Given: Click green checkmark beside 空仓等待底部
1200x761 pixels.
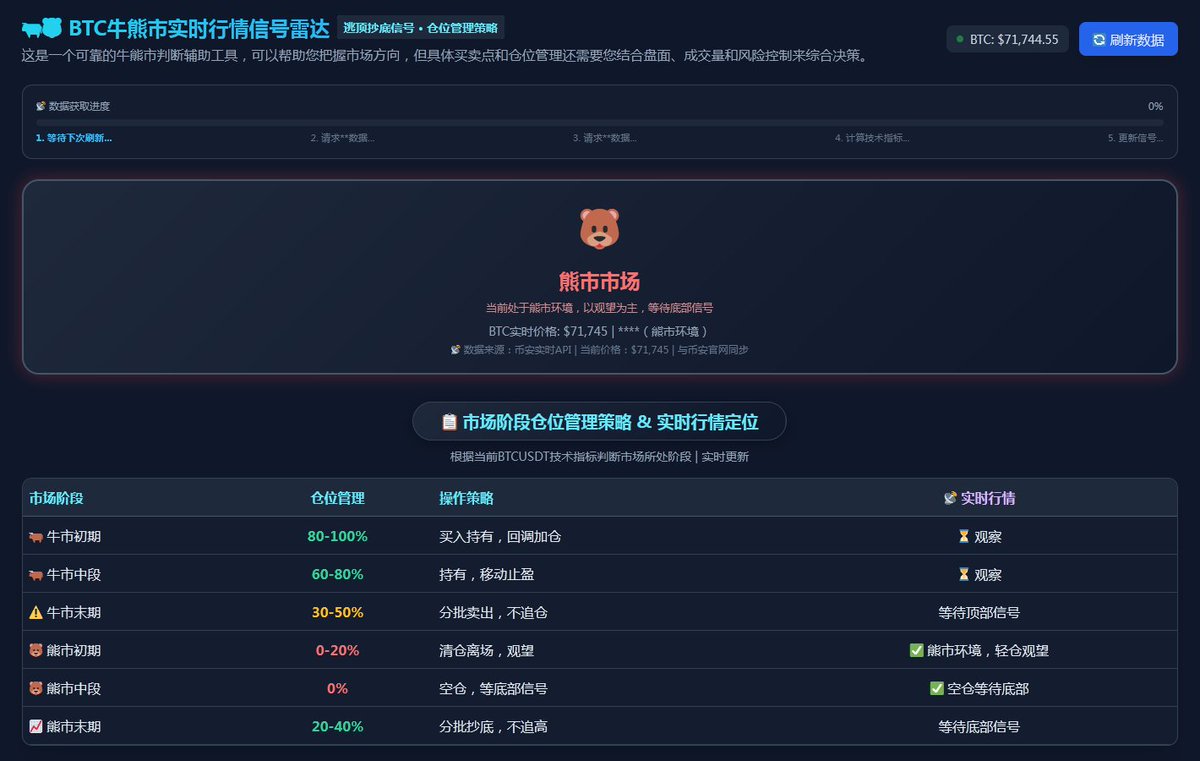Looking at the screenshot, I should coord(936,689).
